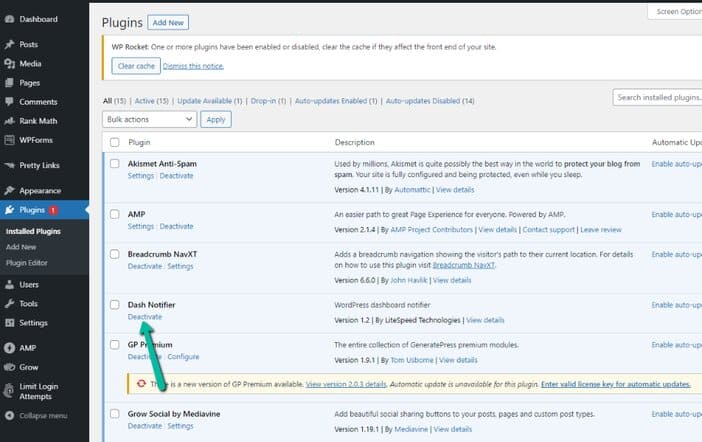This screenshot has height=442, width=702.
Task: Tick the select-all plugins checkbox
Action: coord(115,142)
